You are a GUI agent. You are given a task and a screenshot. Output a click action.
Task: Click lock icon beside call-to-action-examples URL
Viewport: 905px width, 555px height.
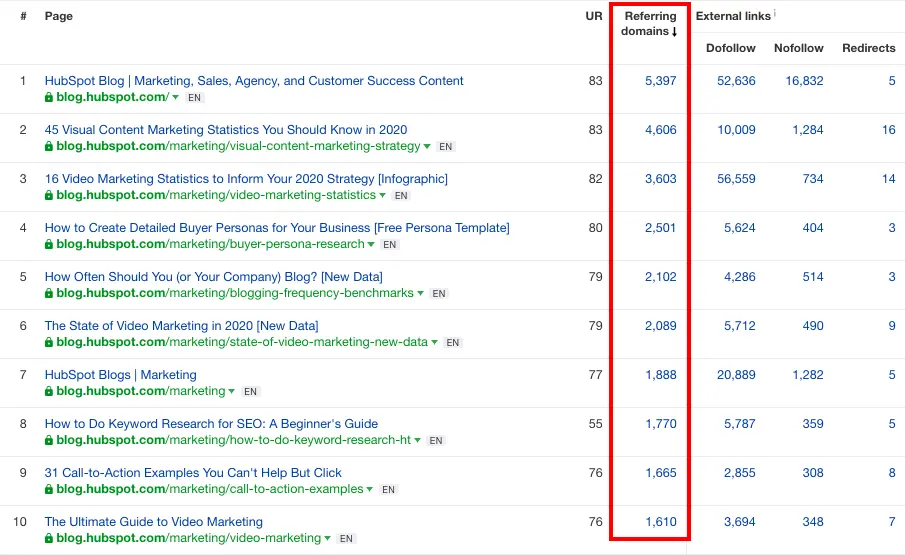[x=49, y=490]
